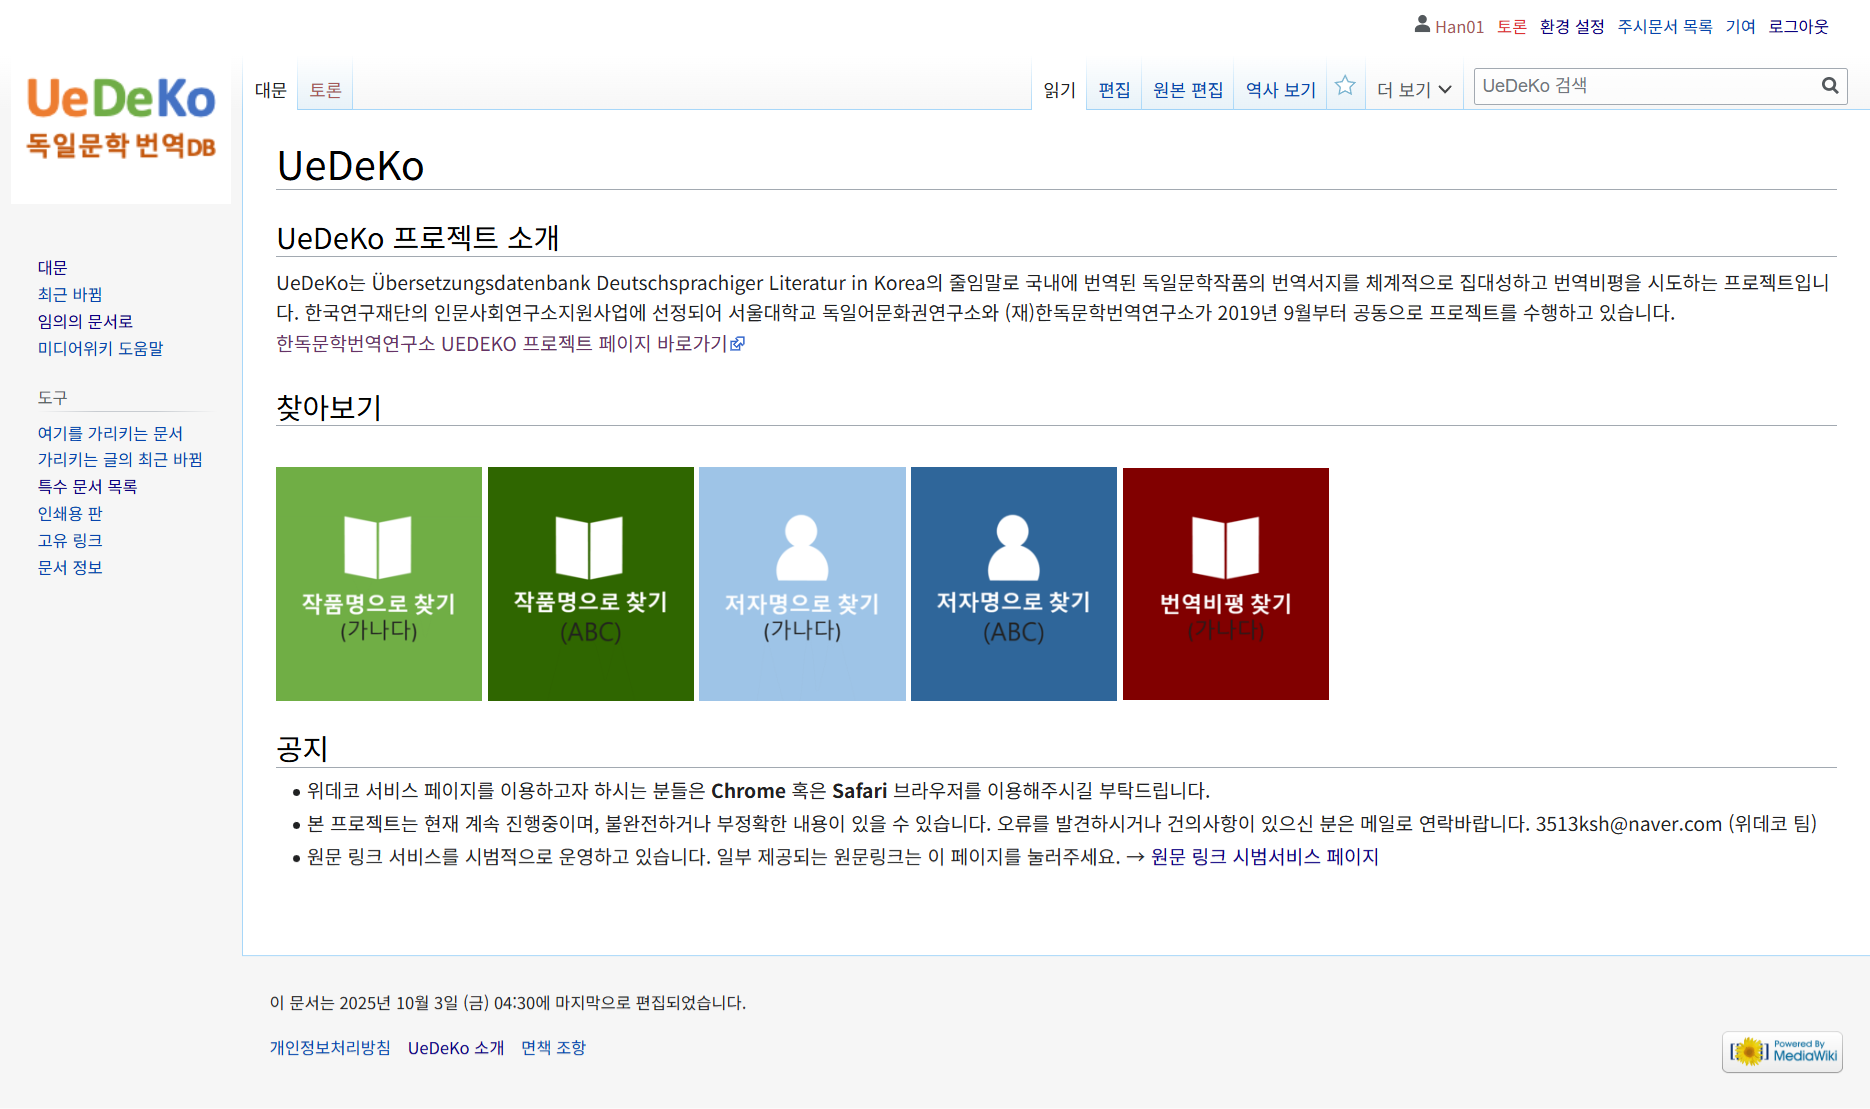
Task: Select the 토론 page tab
Action: pos(325,90)
